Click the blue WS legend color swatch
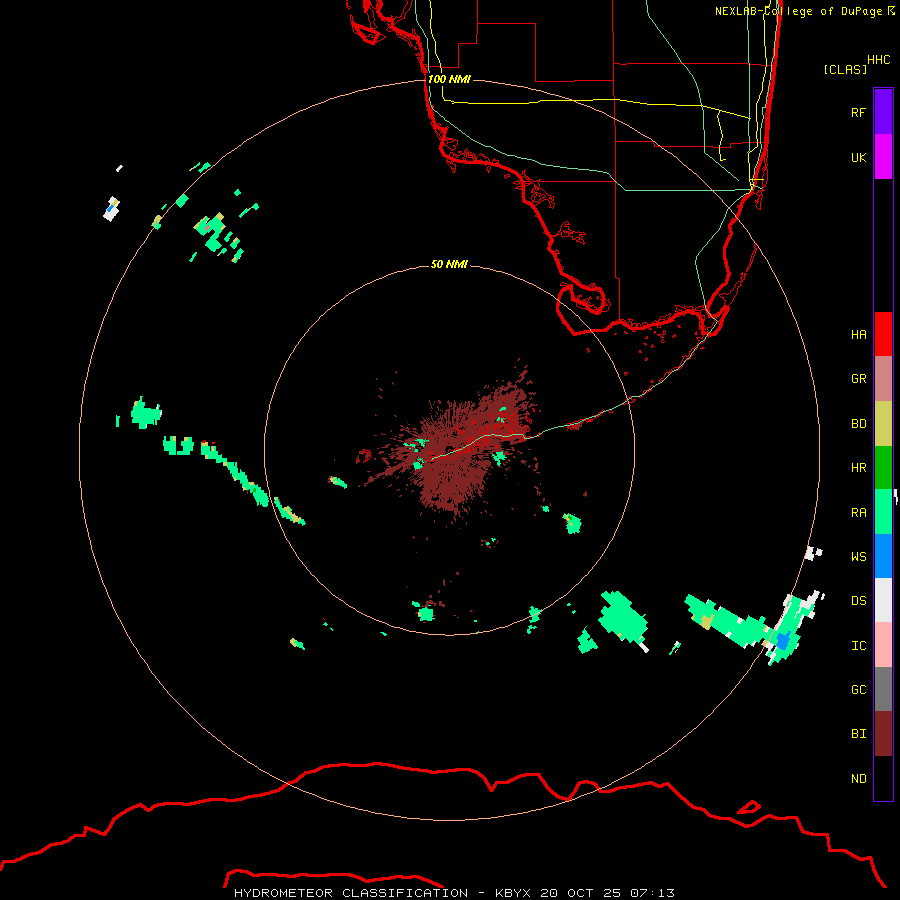900x900 pixels. coord(883,556)
